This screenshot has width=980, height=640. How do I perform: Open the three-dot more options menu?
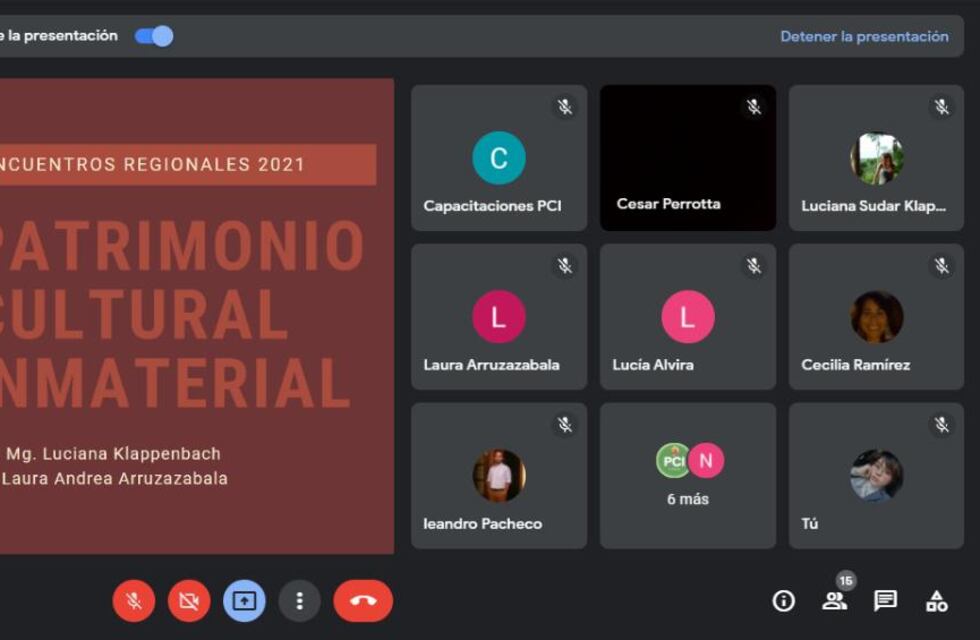(299, 601)
